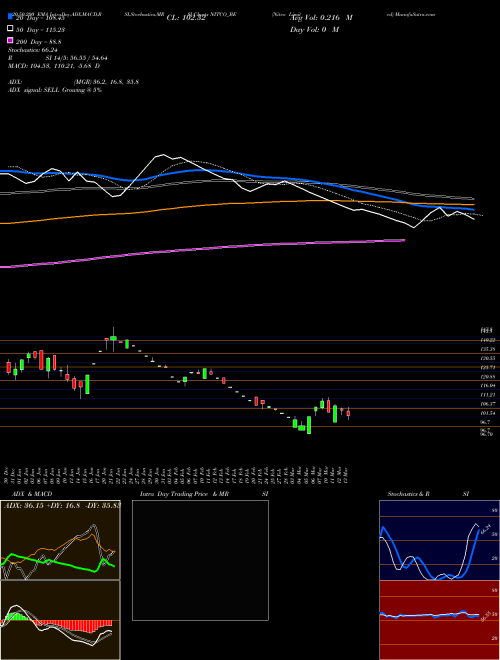The width and height of the screenshot is (500, 660).
Task: Click the MACD: 104.53, 110.21, -5.68 line
Action: [x=54, y=66]
